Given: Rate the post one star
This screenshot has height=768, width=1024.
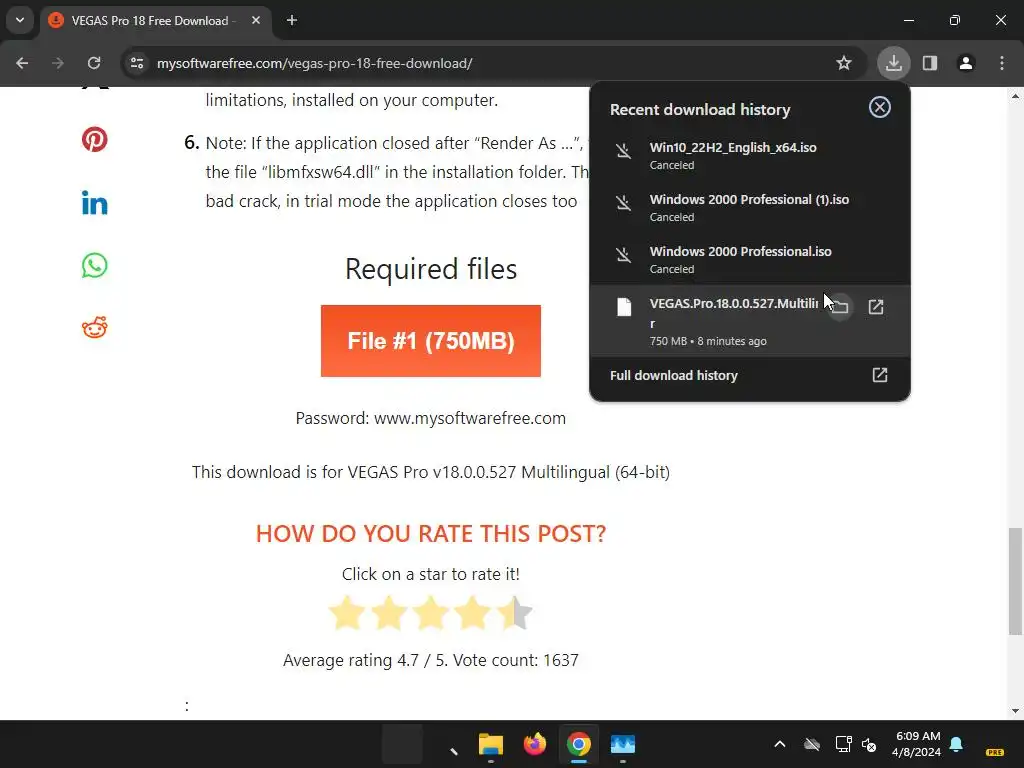Looking at the screenshot, I should click(347, 613).
